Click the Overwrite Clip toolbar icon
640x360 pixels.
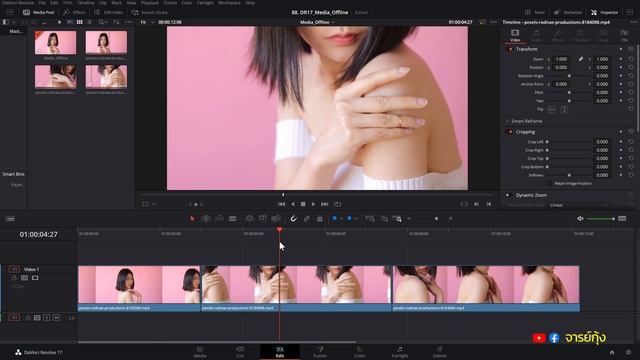coord(262,219)
